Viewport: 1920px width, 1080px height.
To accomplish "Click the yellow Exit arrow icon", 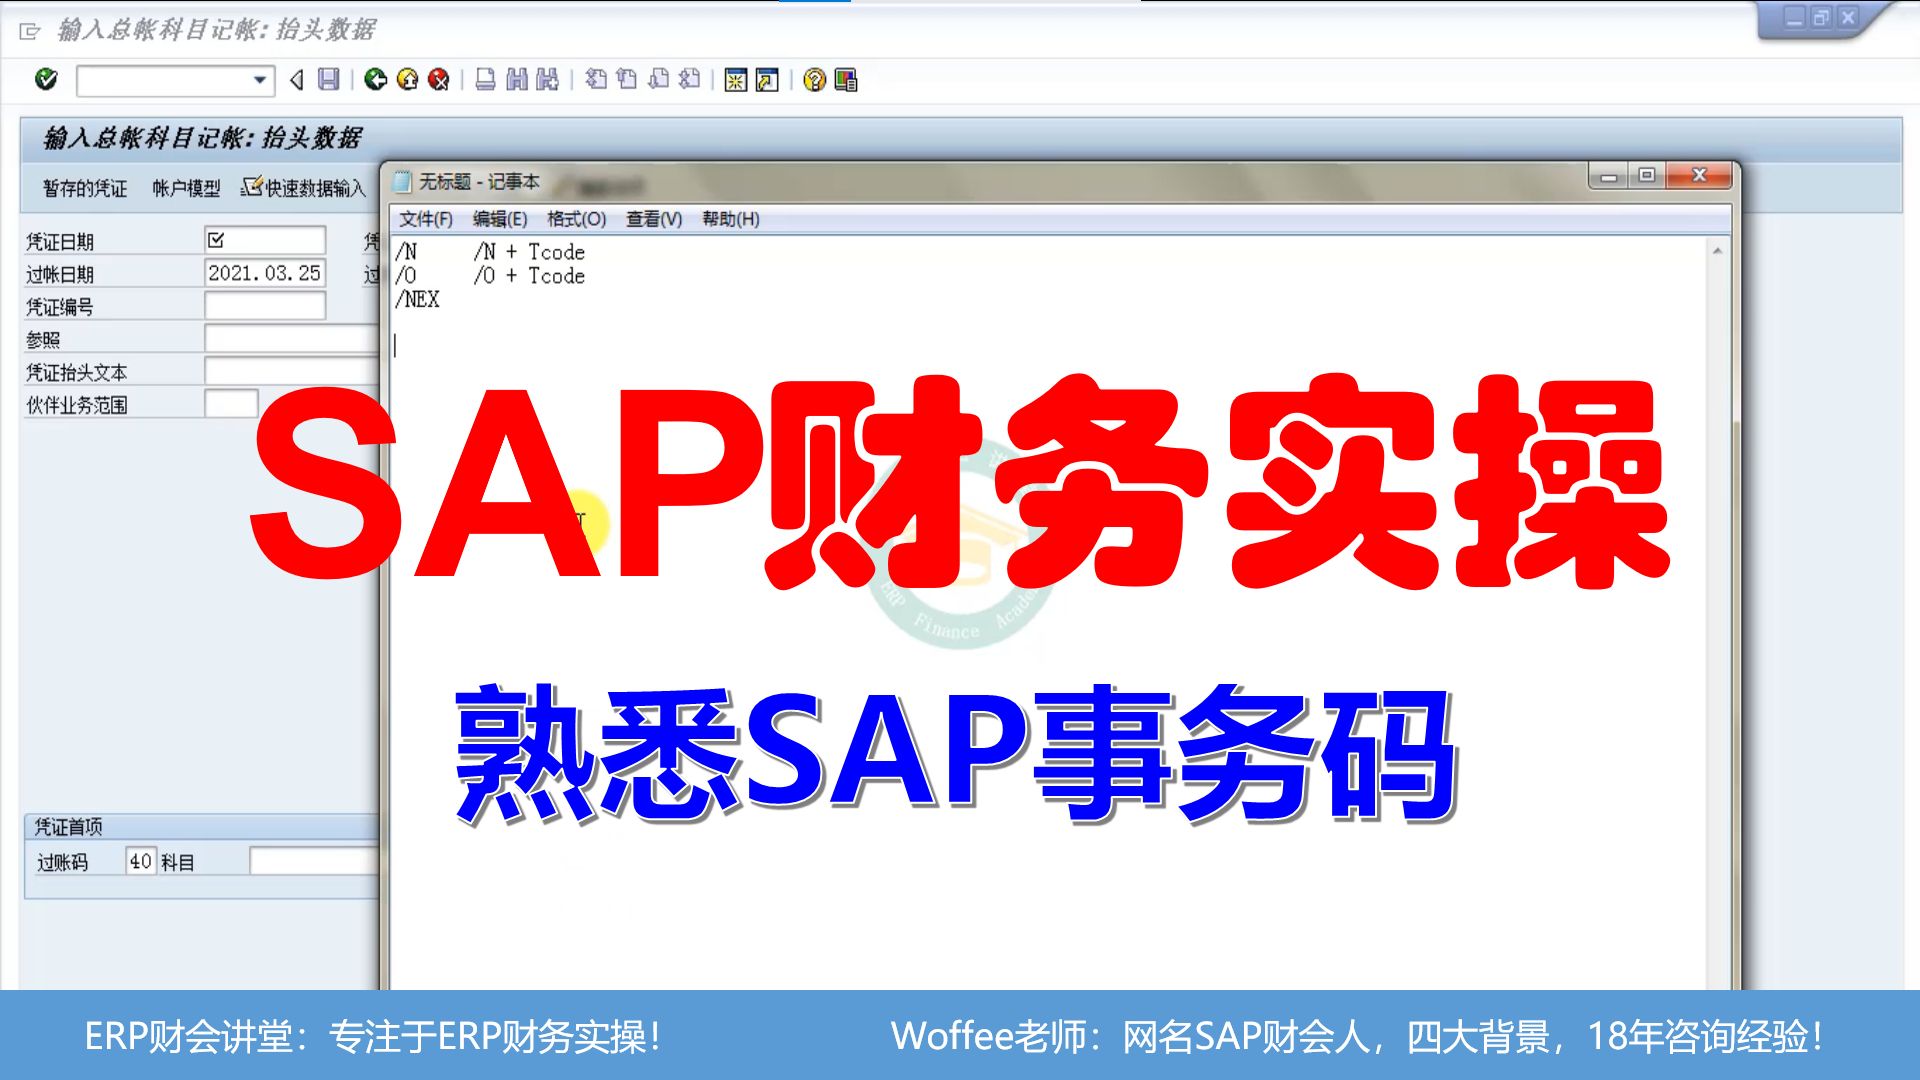I will pos(407,80).
